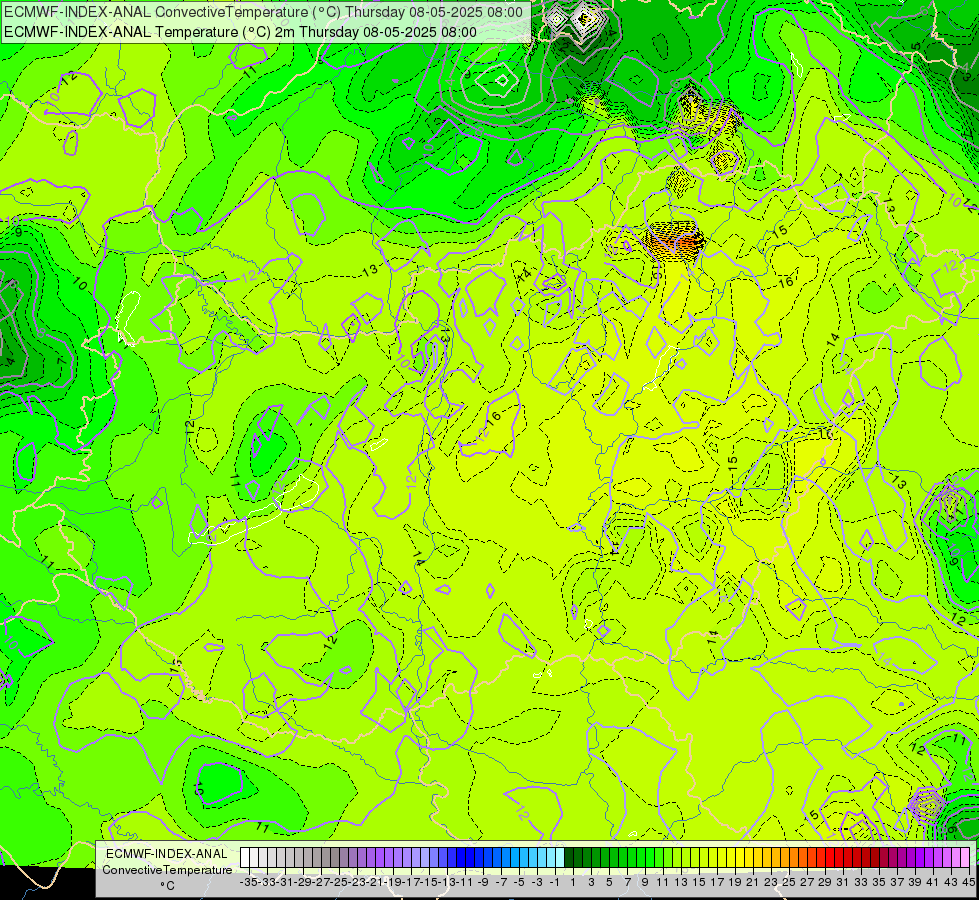Click the 45 scale value in legend

click(968, 882)
